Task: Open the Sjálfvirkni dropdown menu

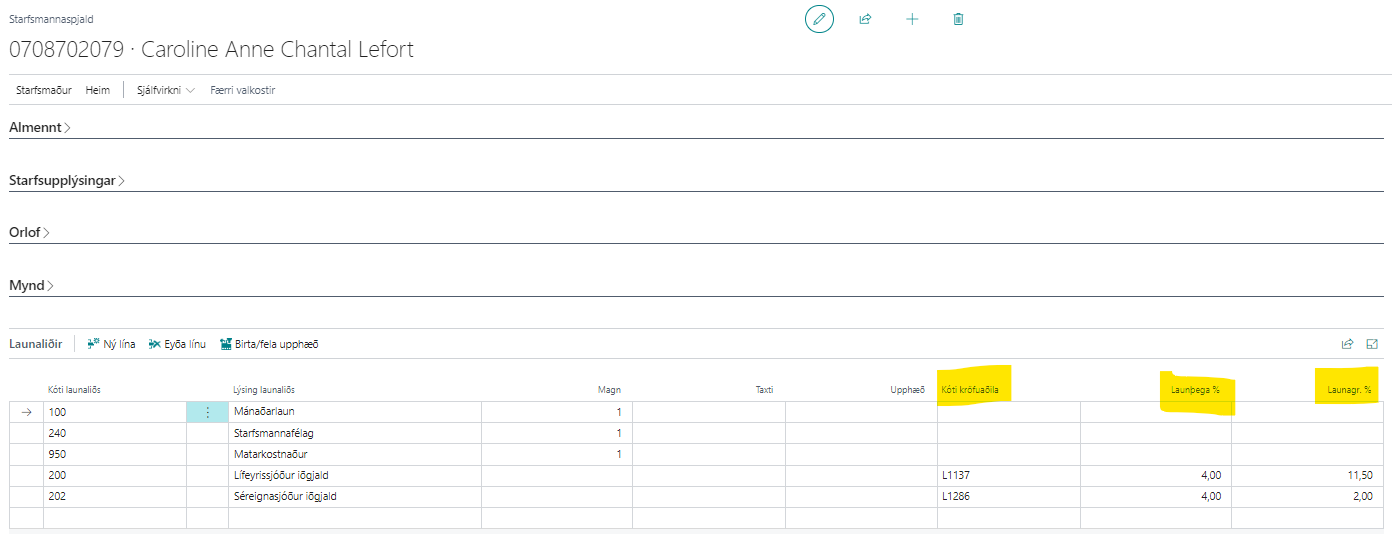Action: 165,90
